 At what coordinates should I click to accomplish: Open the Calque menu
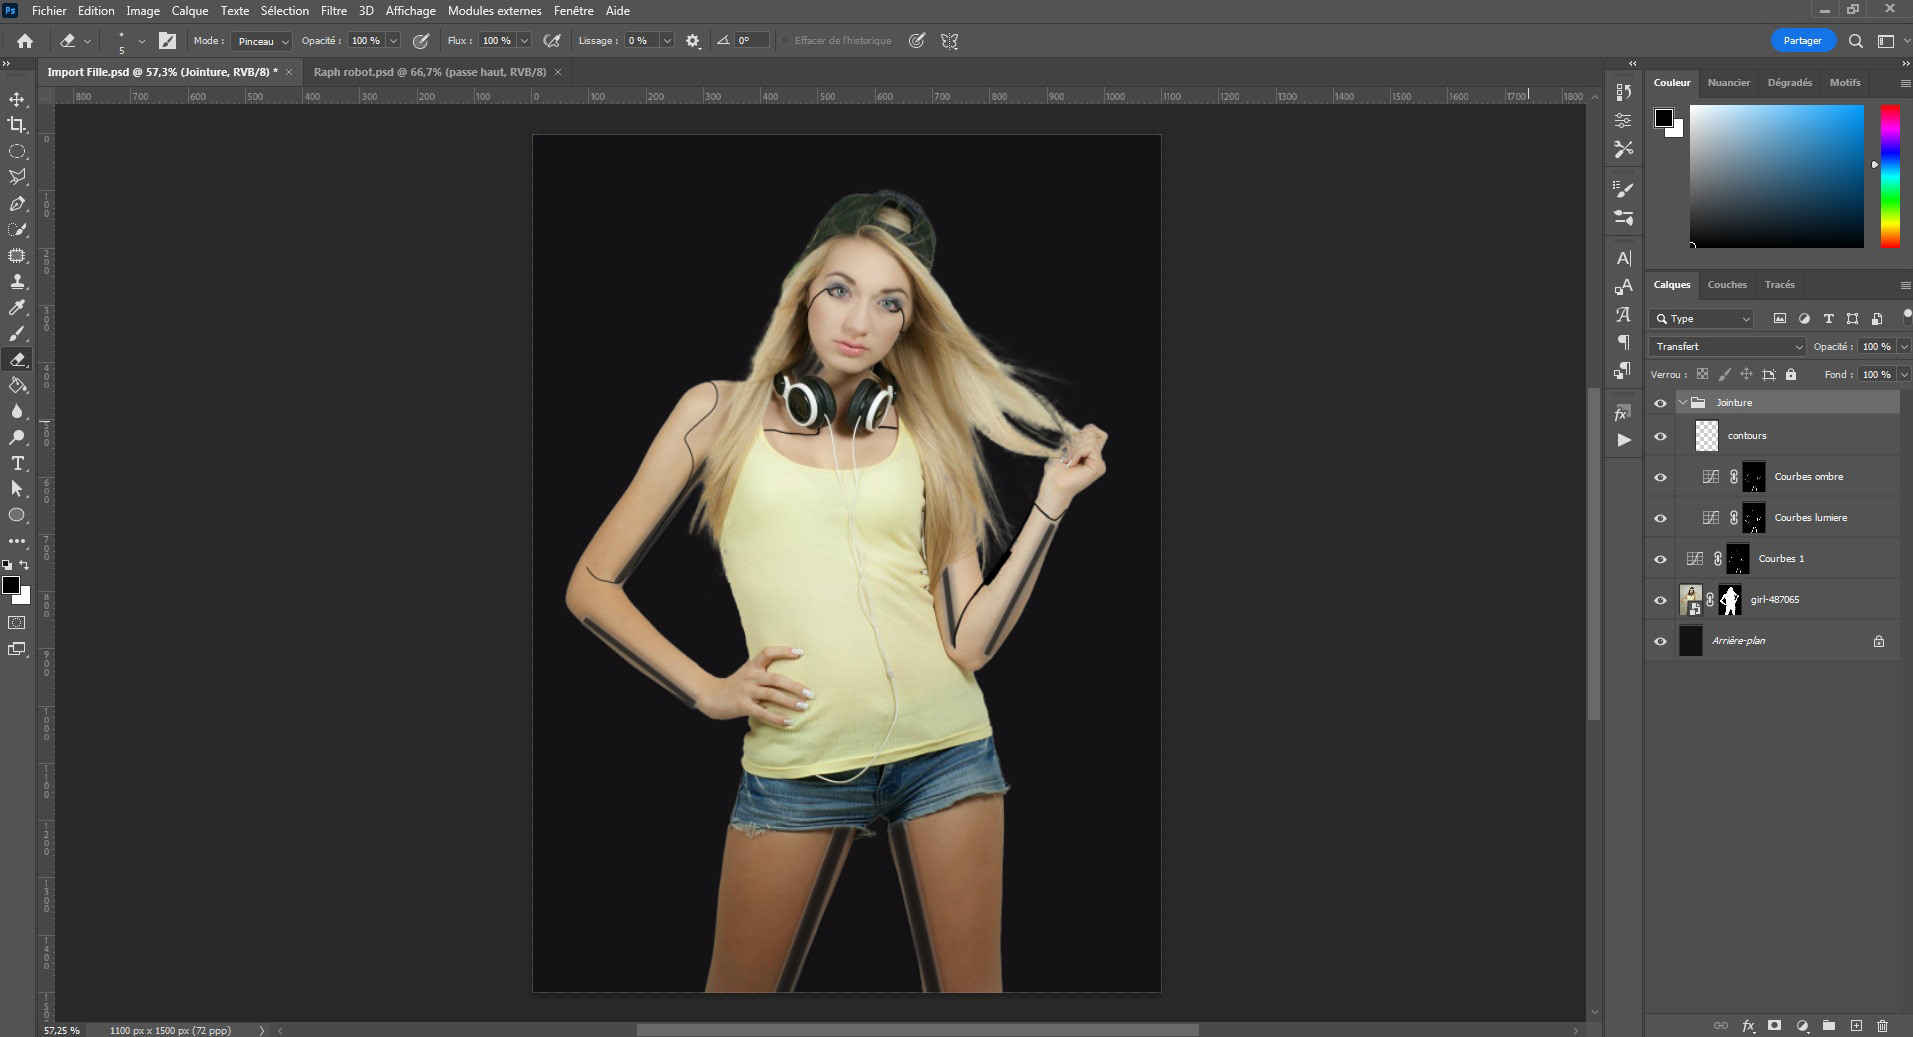pos(190,10)
